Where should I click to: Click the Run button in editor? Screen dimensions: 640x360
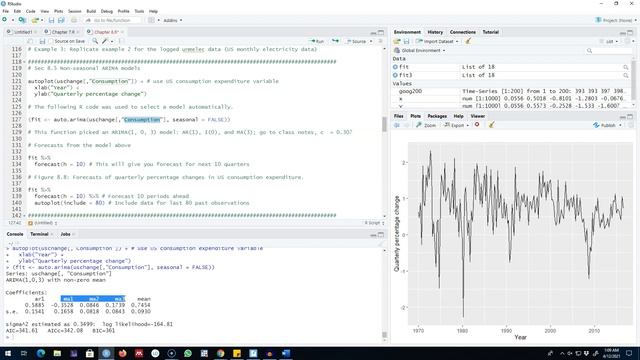pyautogui.click(x=316, y=41)
